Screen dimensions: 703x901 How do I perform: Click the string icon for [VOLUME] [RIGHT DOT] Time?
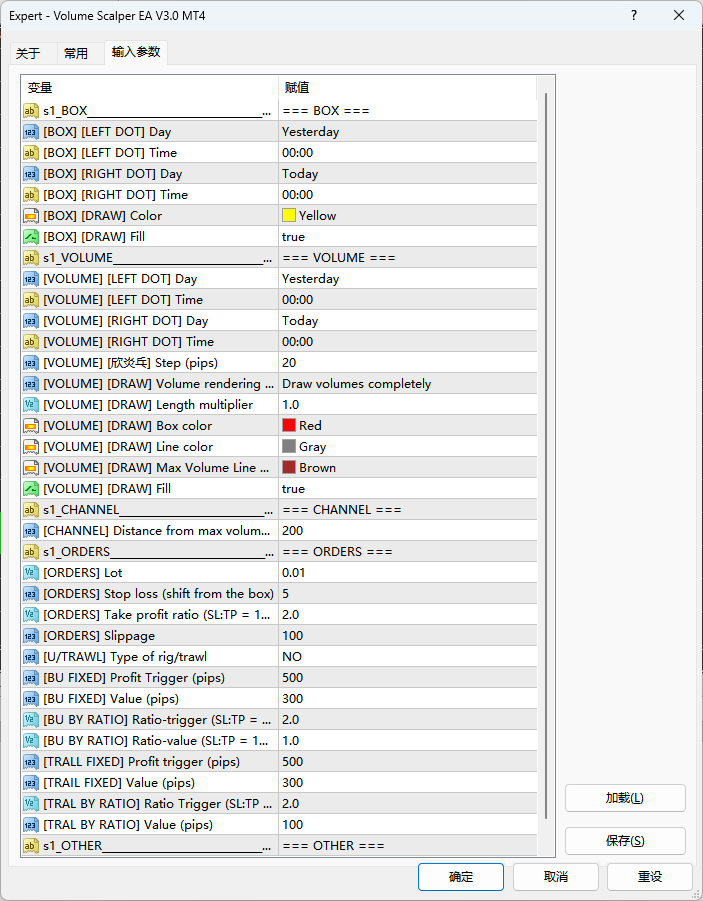pyautogui.click(x=30, y=341)
